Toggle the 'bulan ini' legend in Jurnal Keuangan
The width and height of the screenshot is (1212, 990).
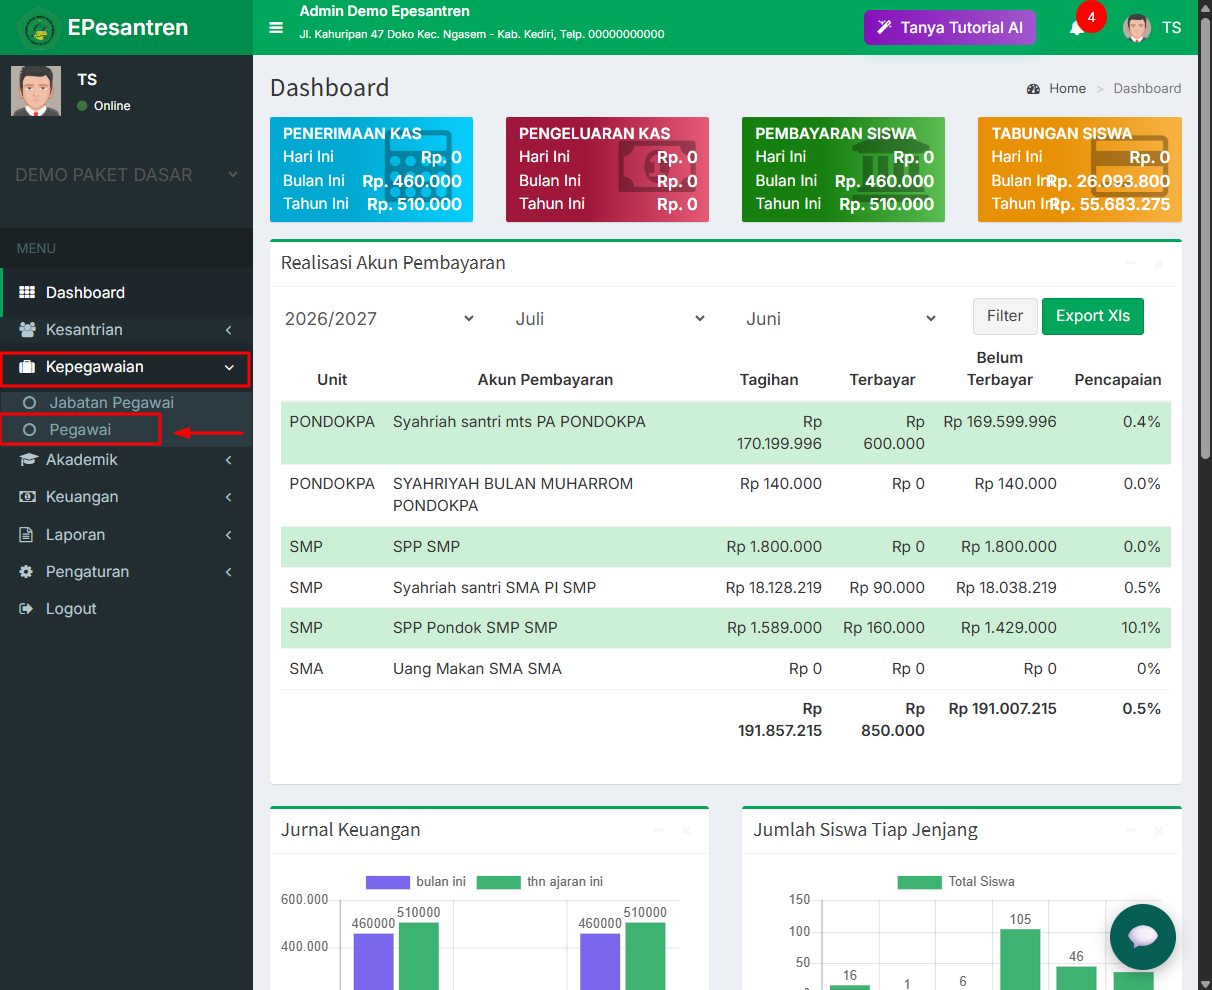[x=416, y=882]
